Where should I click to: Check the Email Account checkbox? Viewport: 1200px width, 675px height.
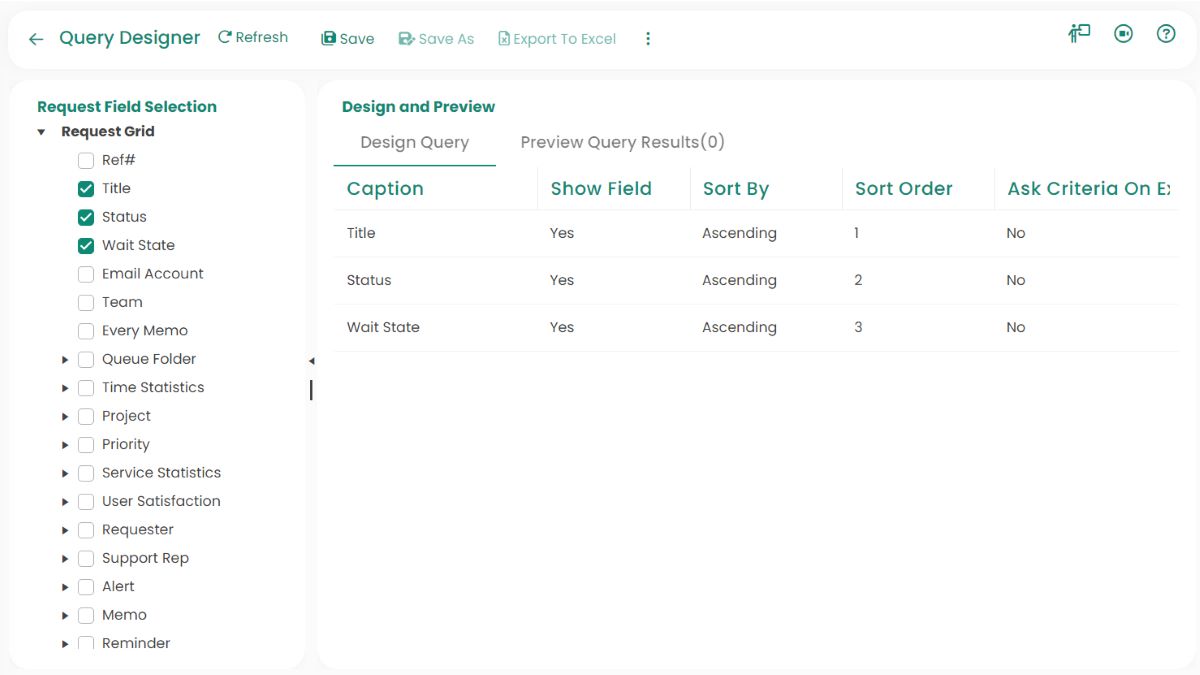[x=86, y=274]
